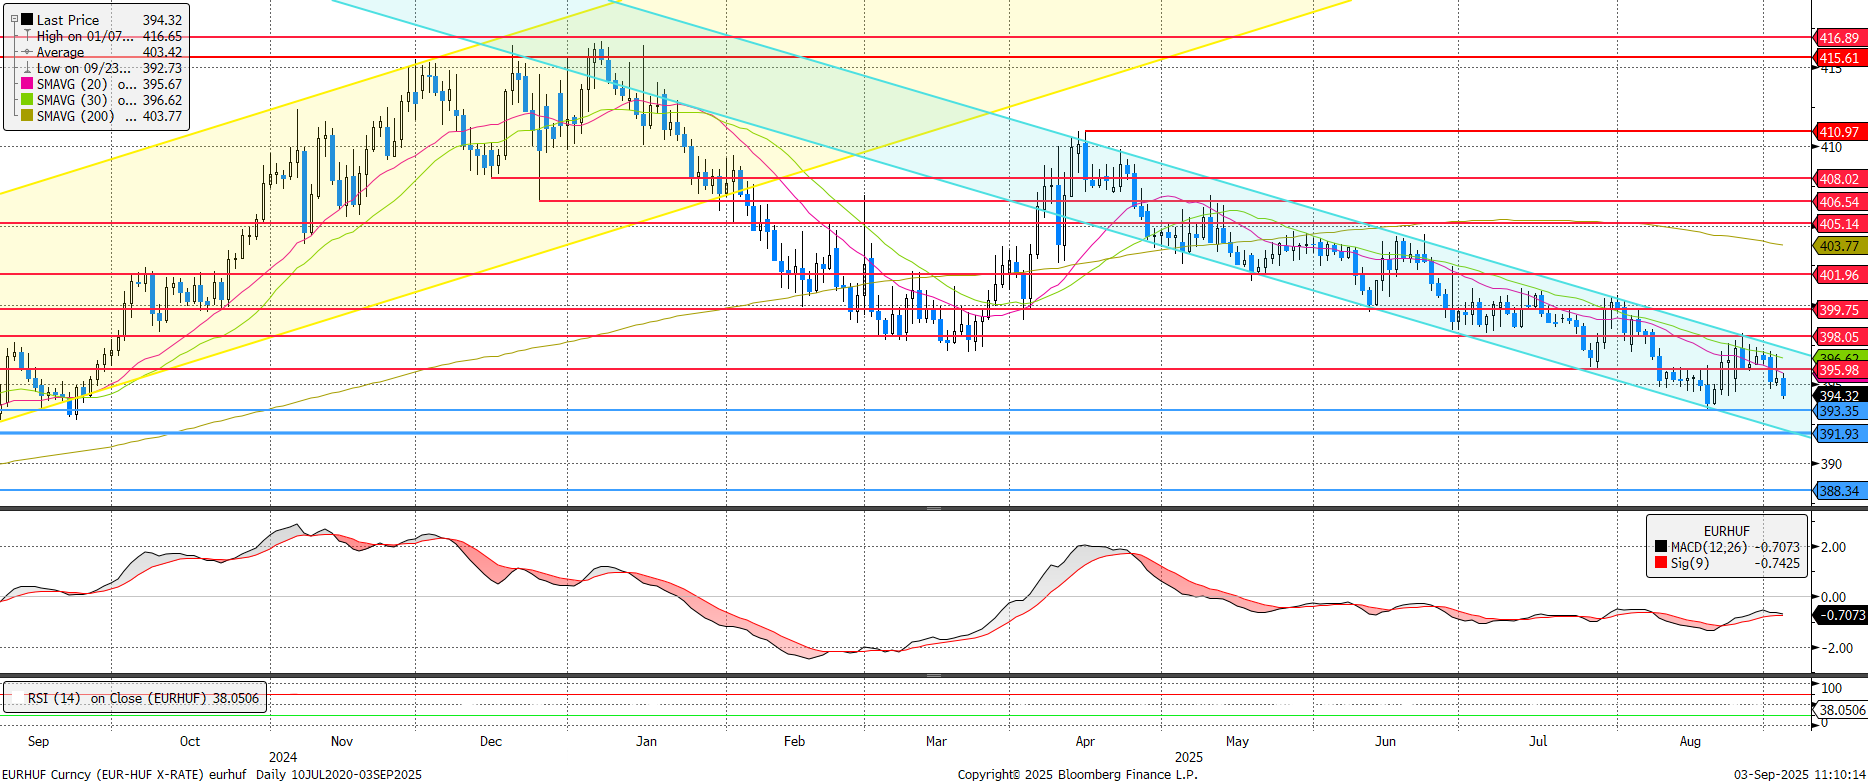Select the red 405.14 price line tag
This screenshot has width=1868, height=783.
click(x=1838, y=224)
